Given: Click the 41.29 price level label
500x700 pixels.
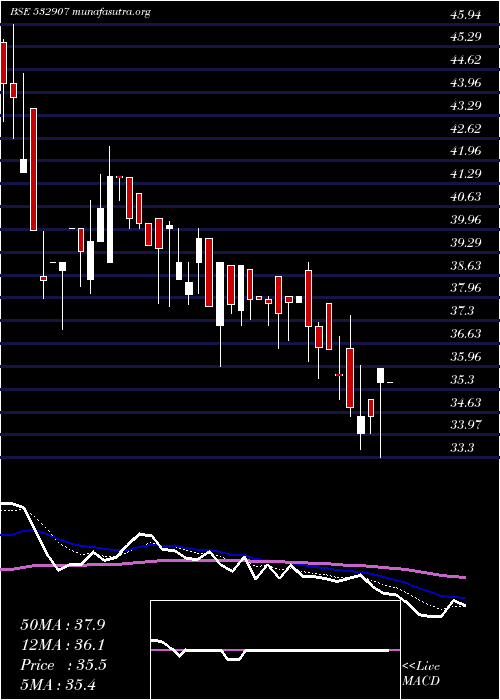Looking at the screenshot, I should [x=466, y=174].
